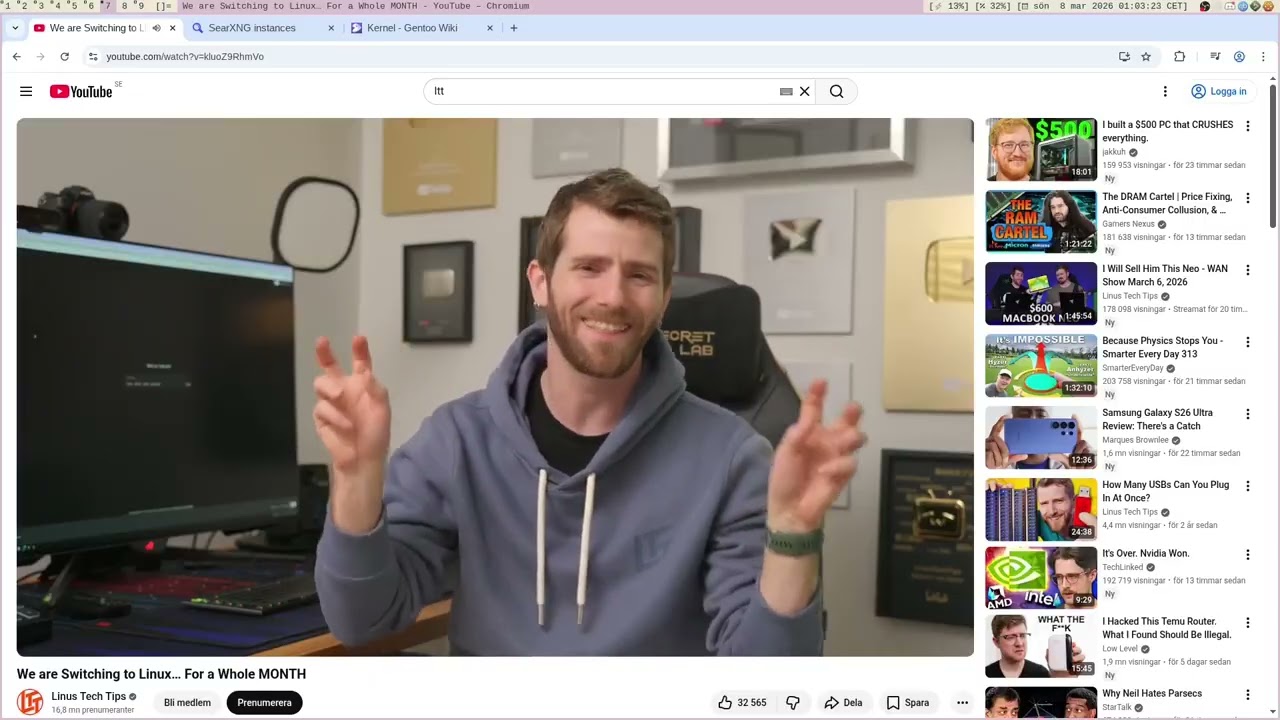Screen dimensions: 1280x720
Task: Open options for 'Because Physics Stops You' video
Action: (x=1247, y=342)
